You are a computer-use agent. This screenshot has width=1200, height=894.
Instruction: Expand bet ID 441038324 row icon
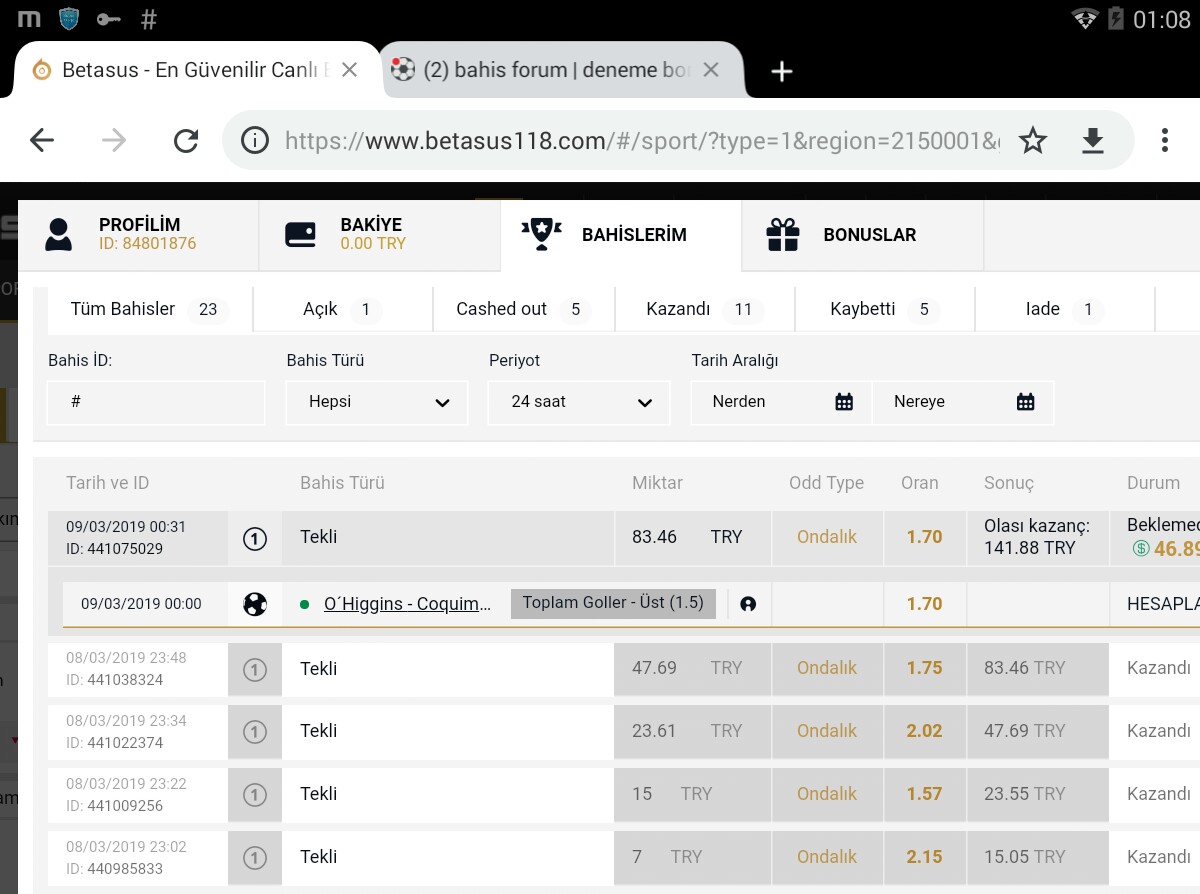255,670
